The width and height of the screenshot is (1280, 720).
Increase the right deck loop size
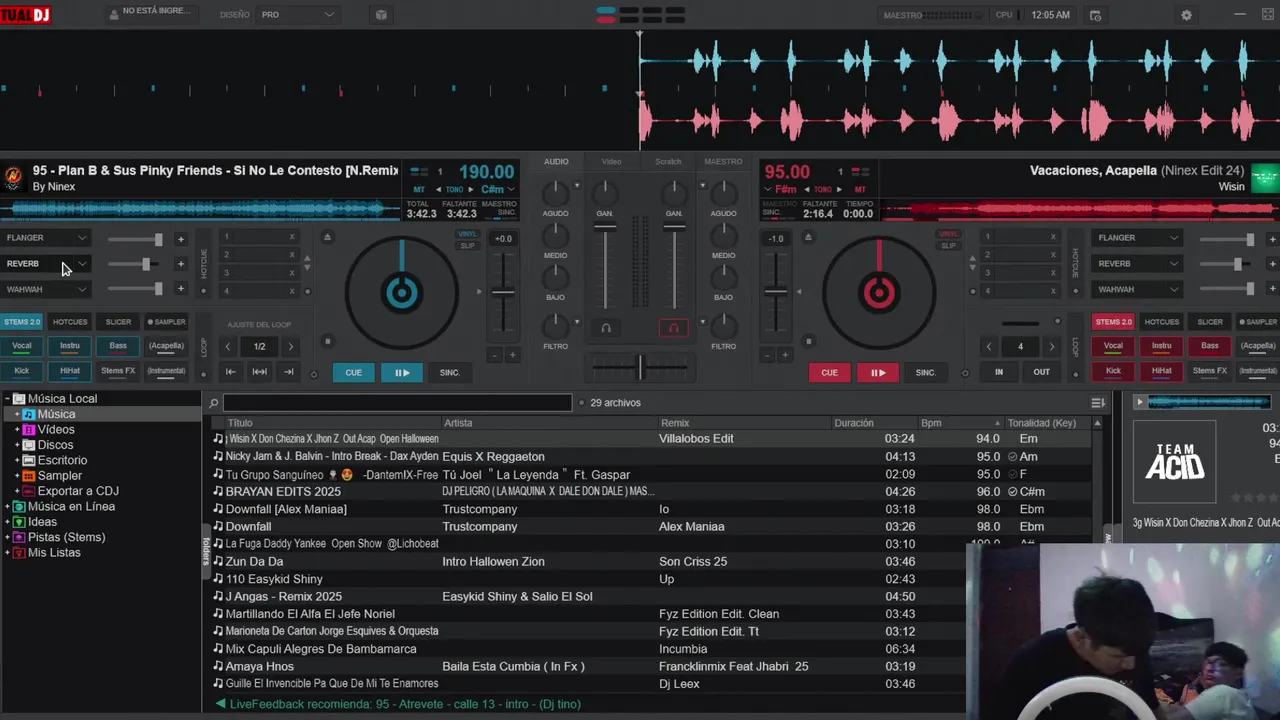[1051, 347]
